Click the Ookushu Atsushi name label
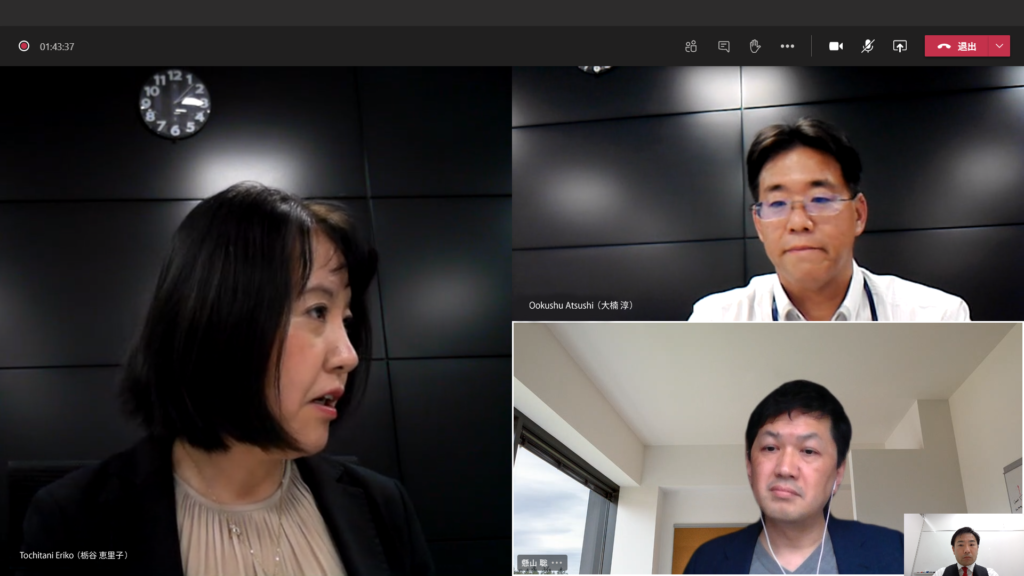The width and height of the screenshot is (1024, 576). pos(581,305)
